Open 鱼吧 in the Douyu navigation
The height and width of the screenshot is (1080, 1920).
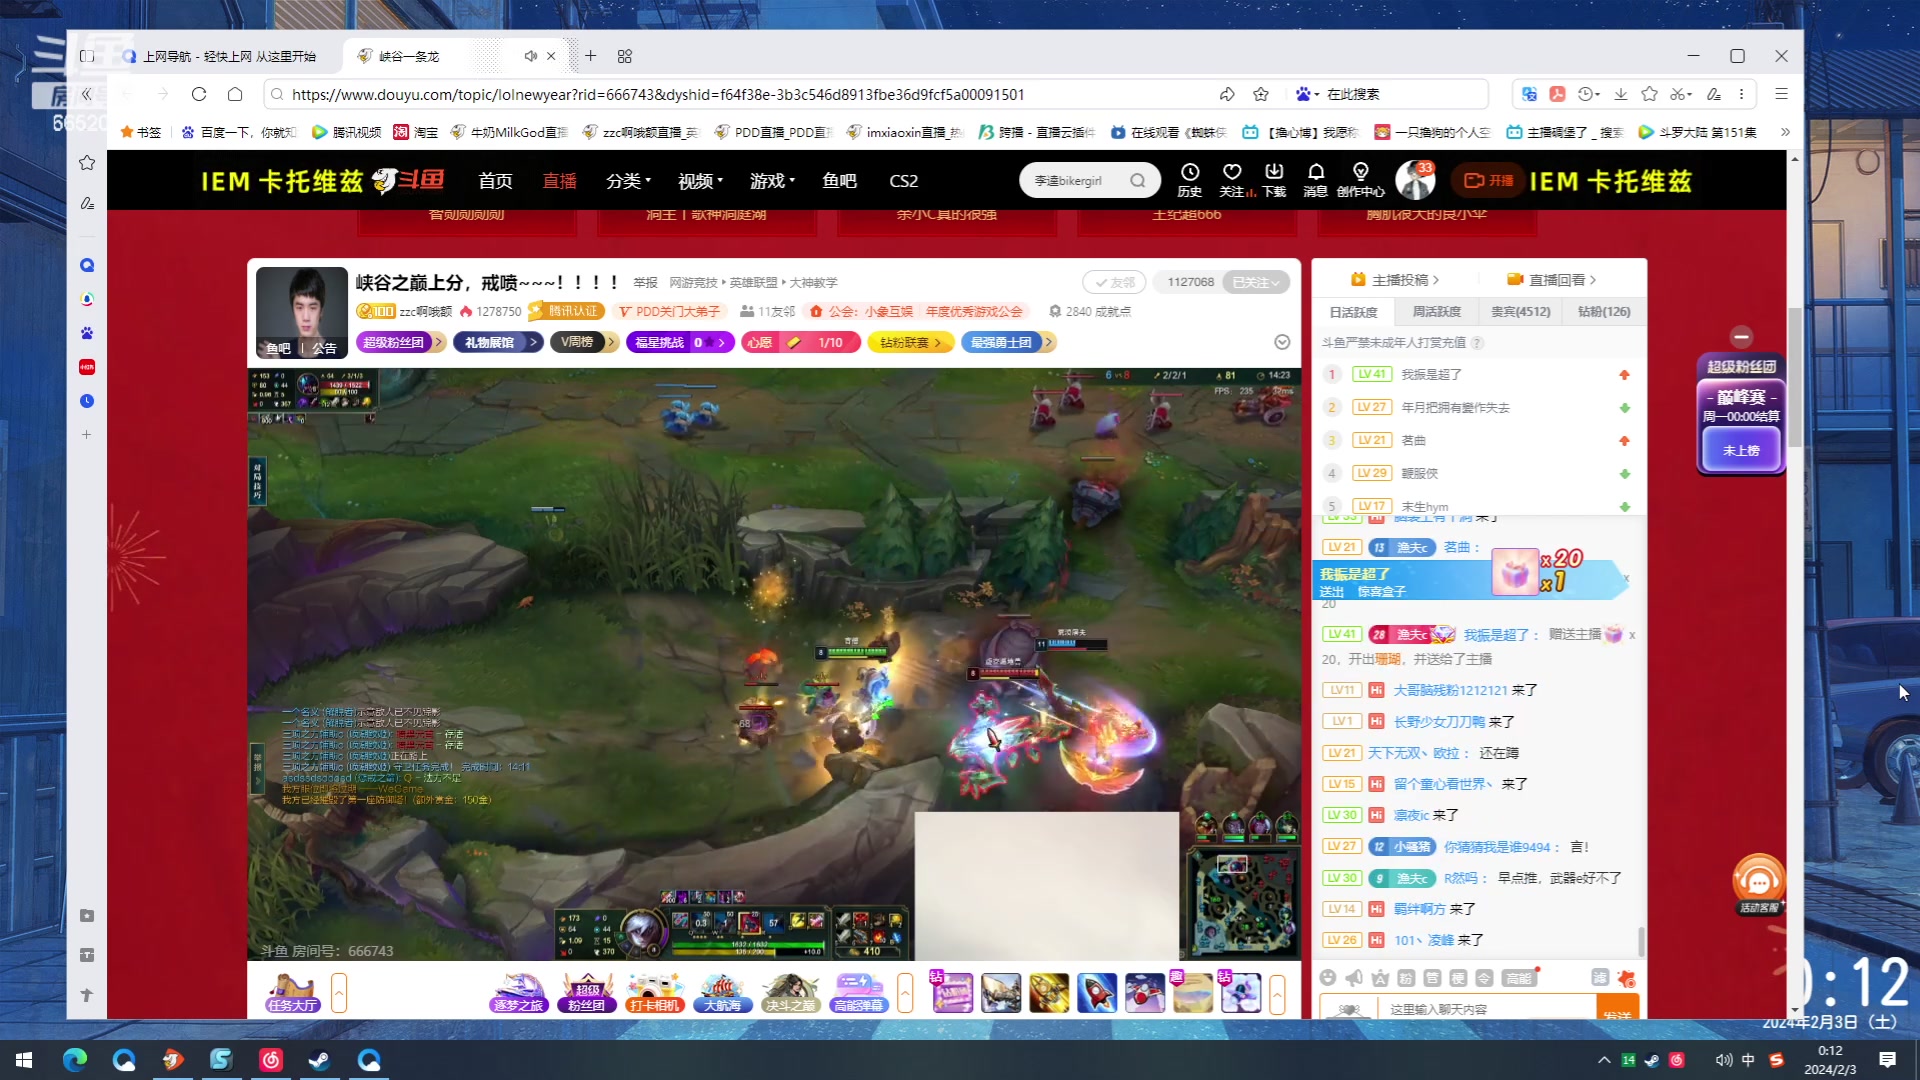tap(839, 181)
